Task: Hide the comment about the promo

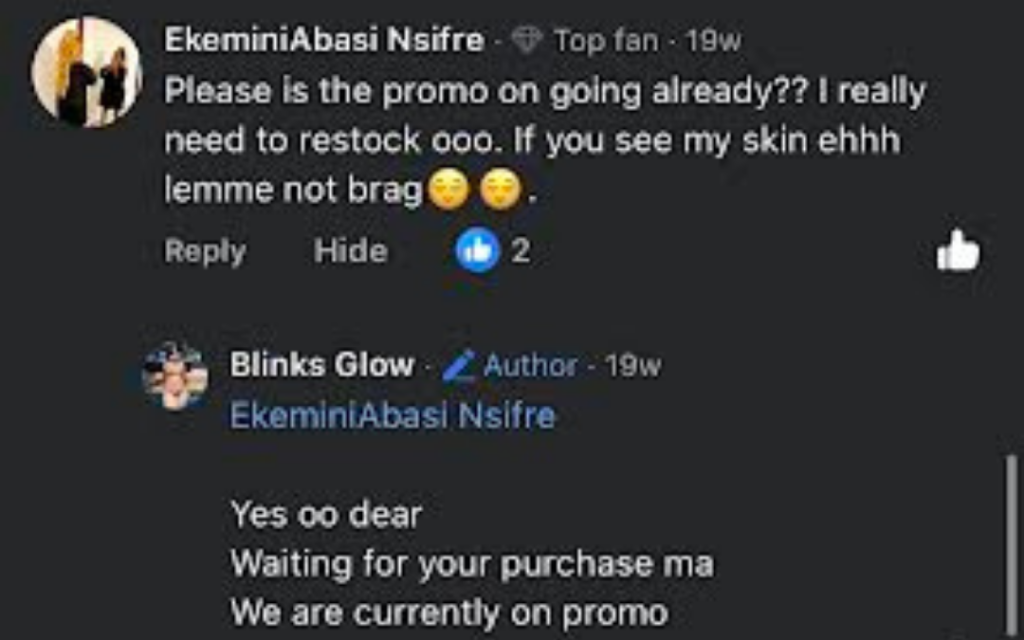Action: pos(350,251)
